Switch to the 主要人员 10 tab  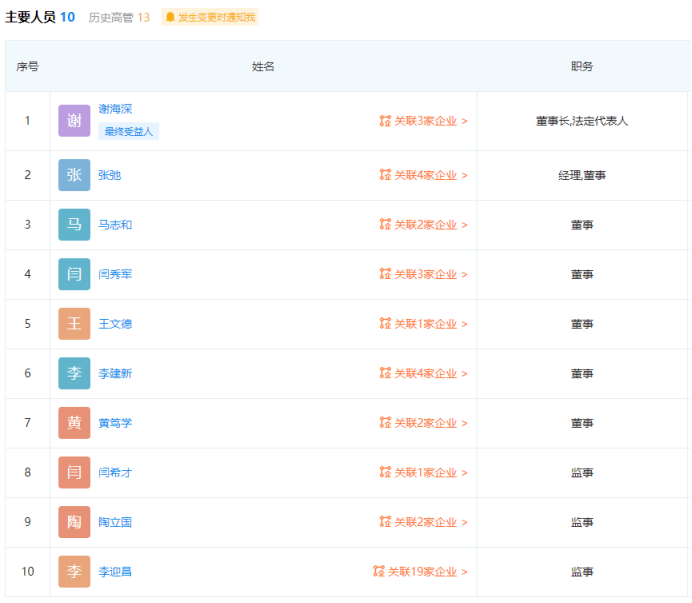click(x=40, y=17)
